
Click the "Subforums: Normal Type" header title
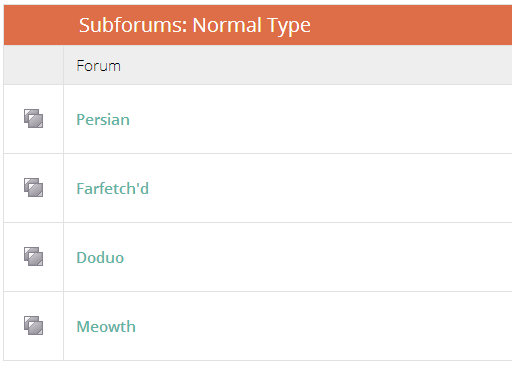(x=195, y=26)
